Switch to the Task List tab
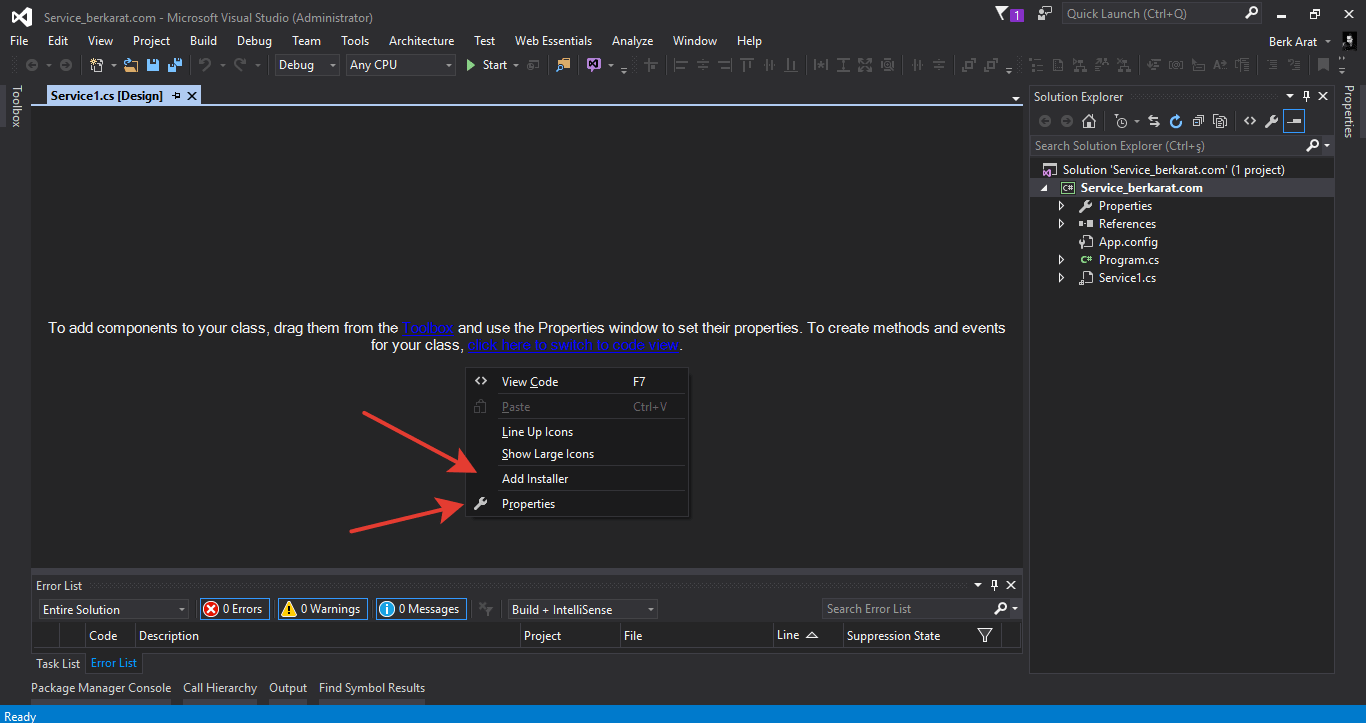This screenshot has height=723, width=1366. pos(58,663)
